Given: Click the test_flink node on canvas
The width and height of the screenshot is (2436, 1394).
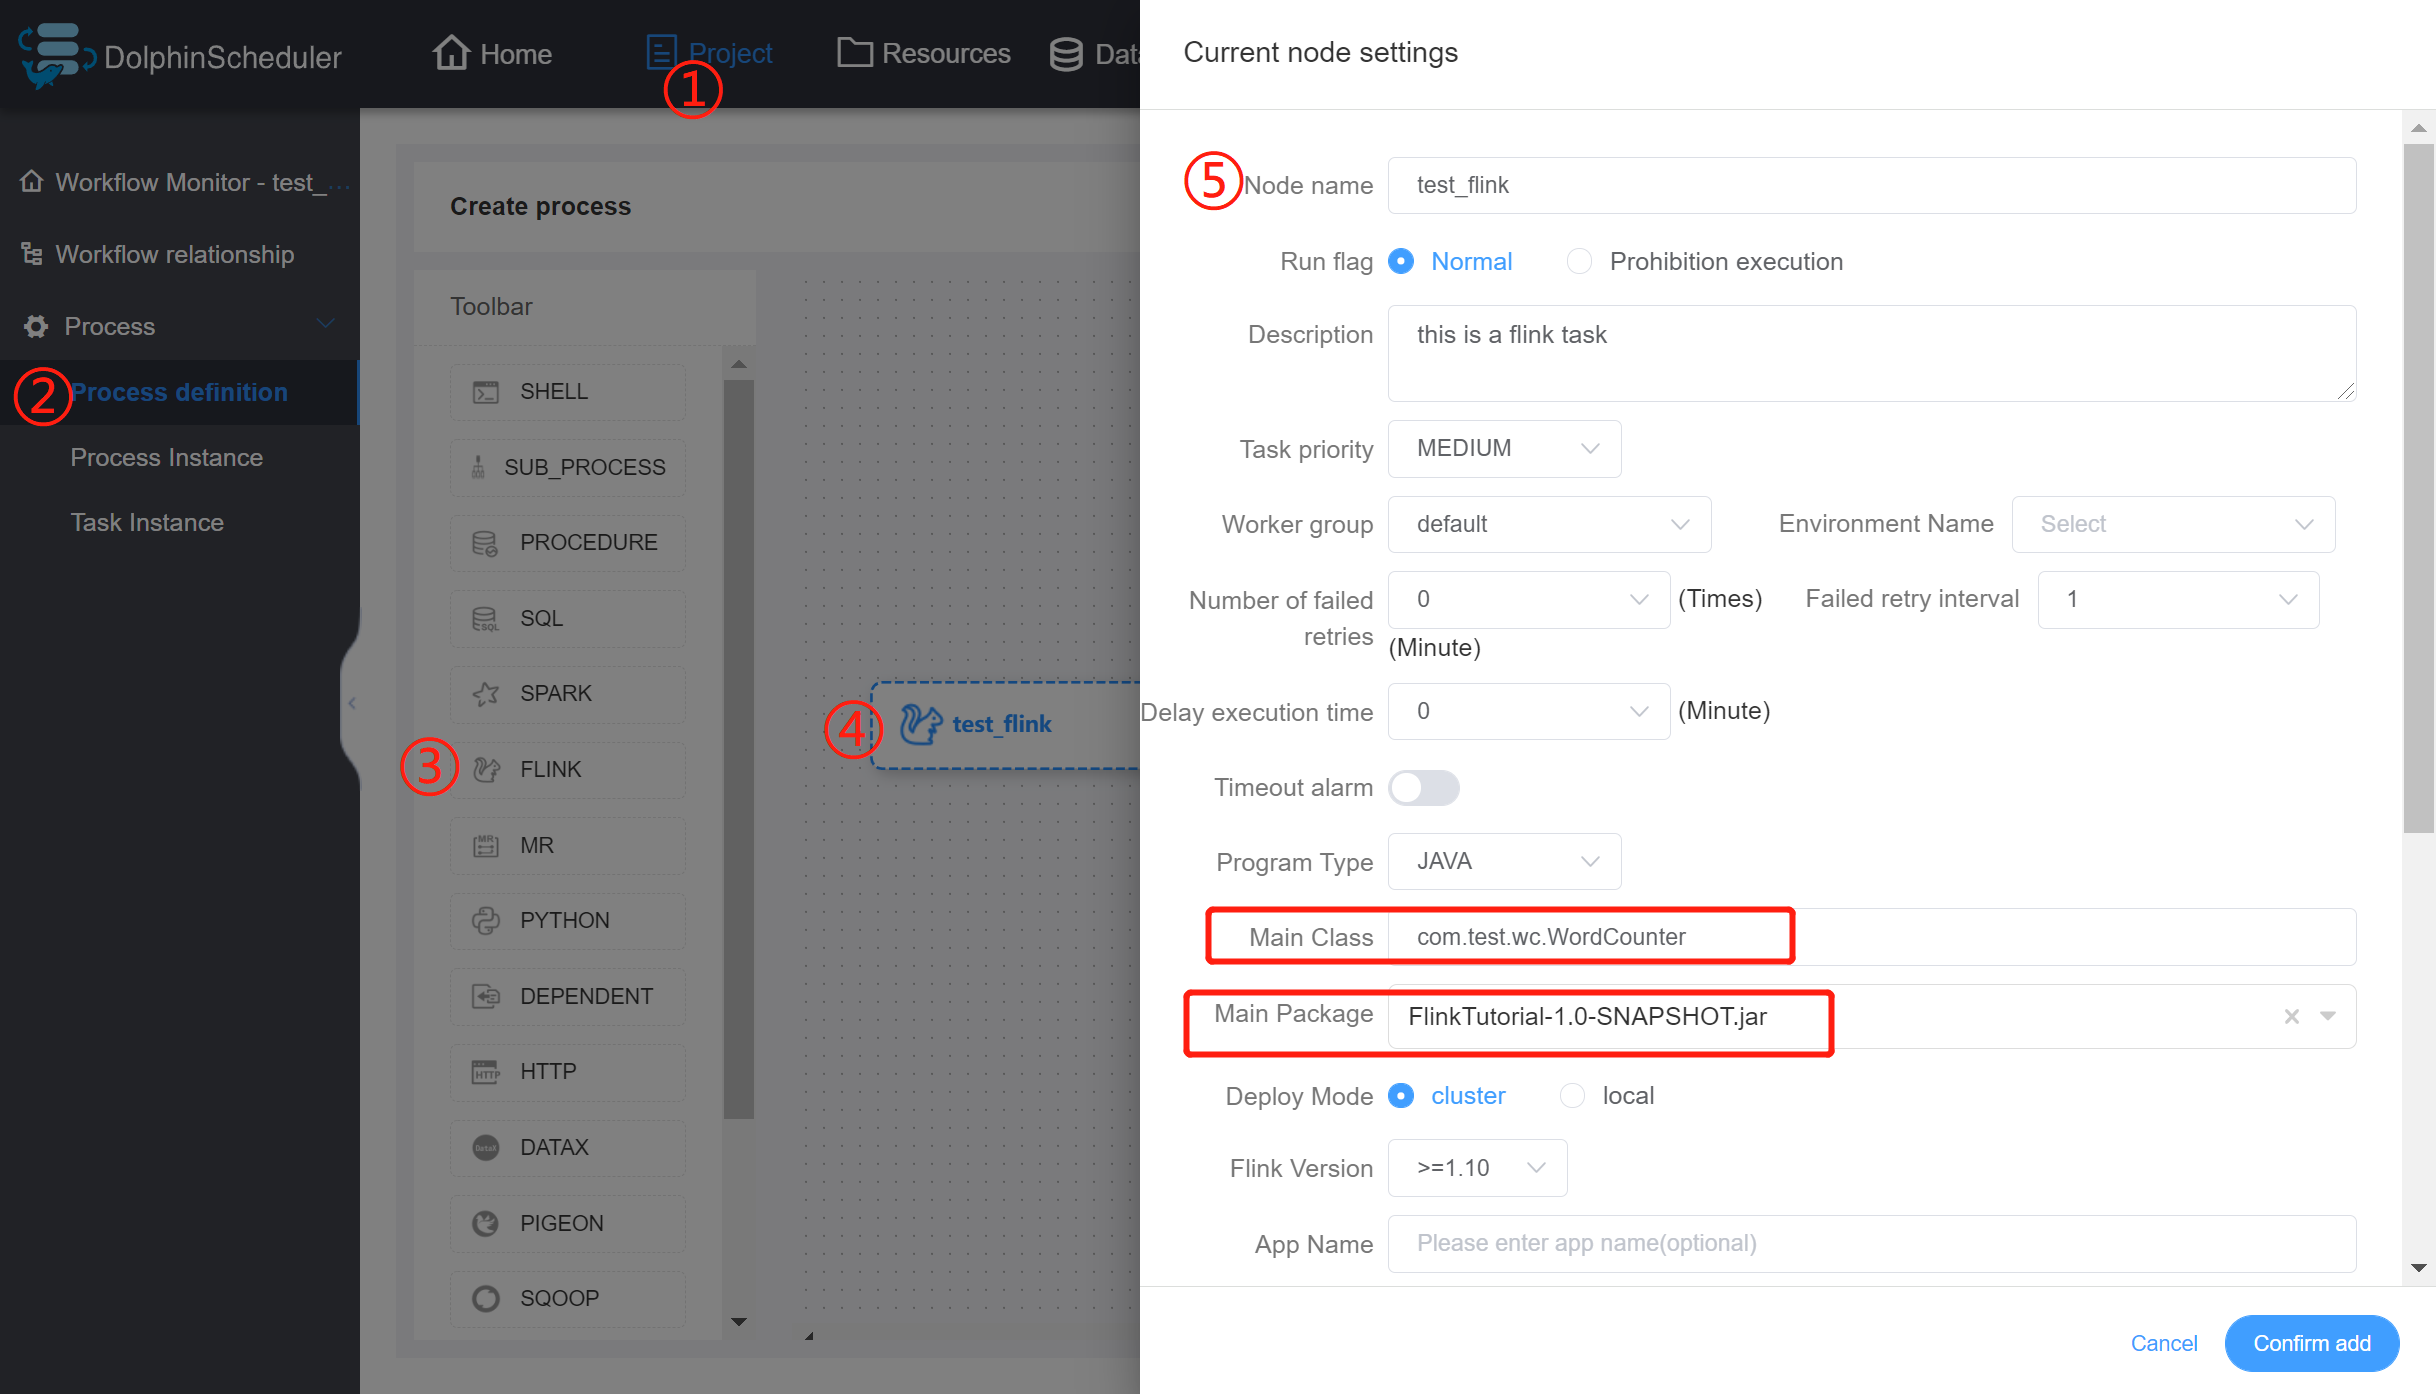Looking at the screenshot, I should (x=1000, y=724).
